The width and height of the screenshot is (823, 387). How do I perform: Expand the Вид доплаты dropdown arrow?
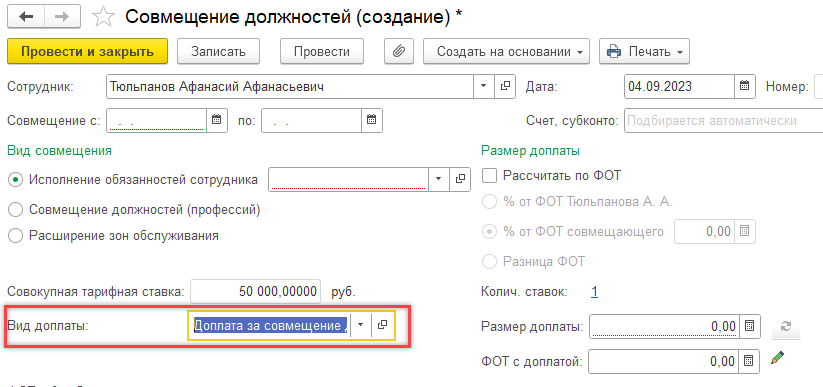pos(361,325)
